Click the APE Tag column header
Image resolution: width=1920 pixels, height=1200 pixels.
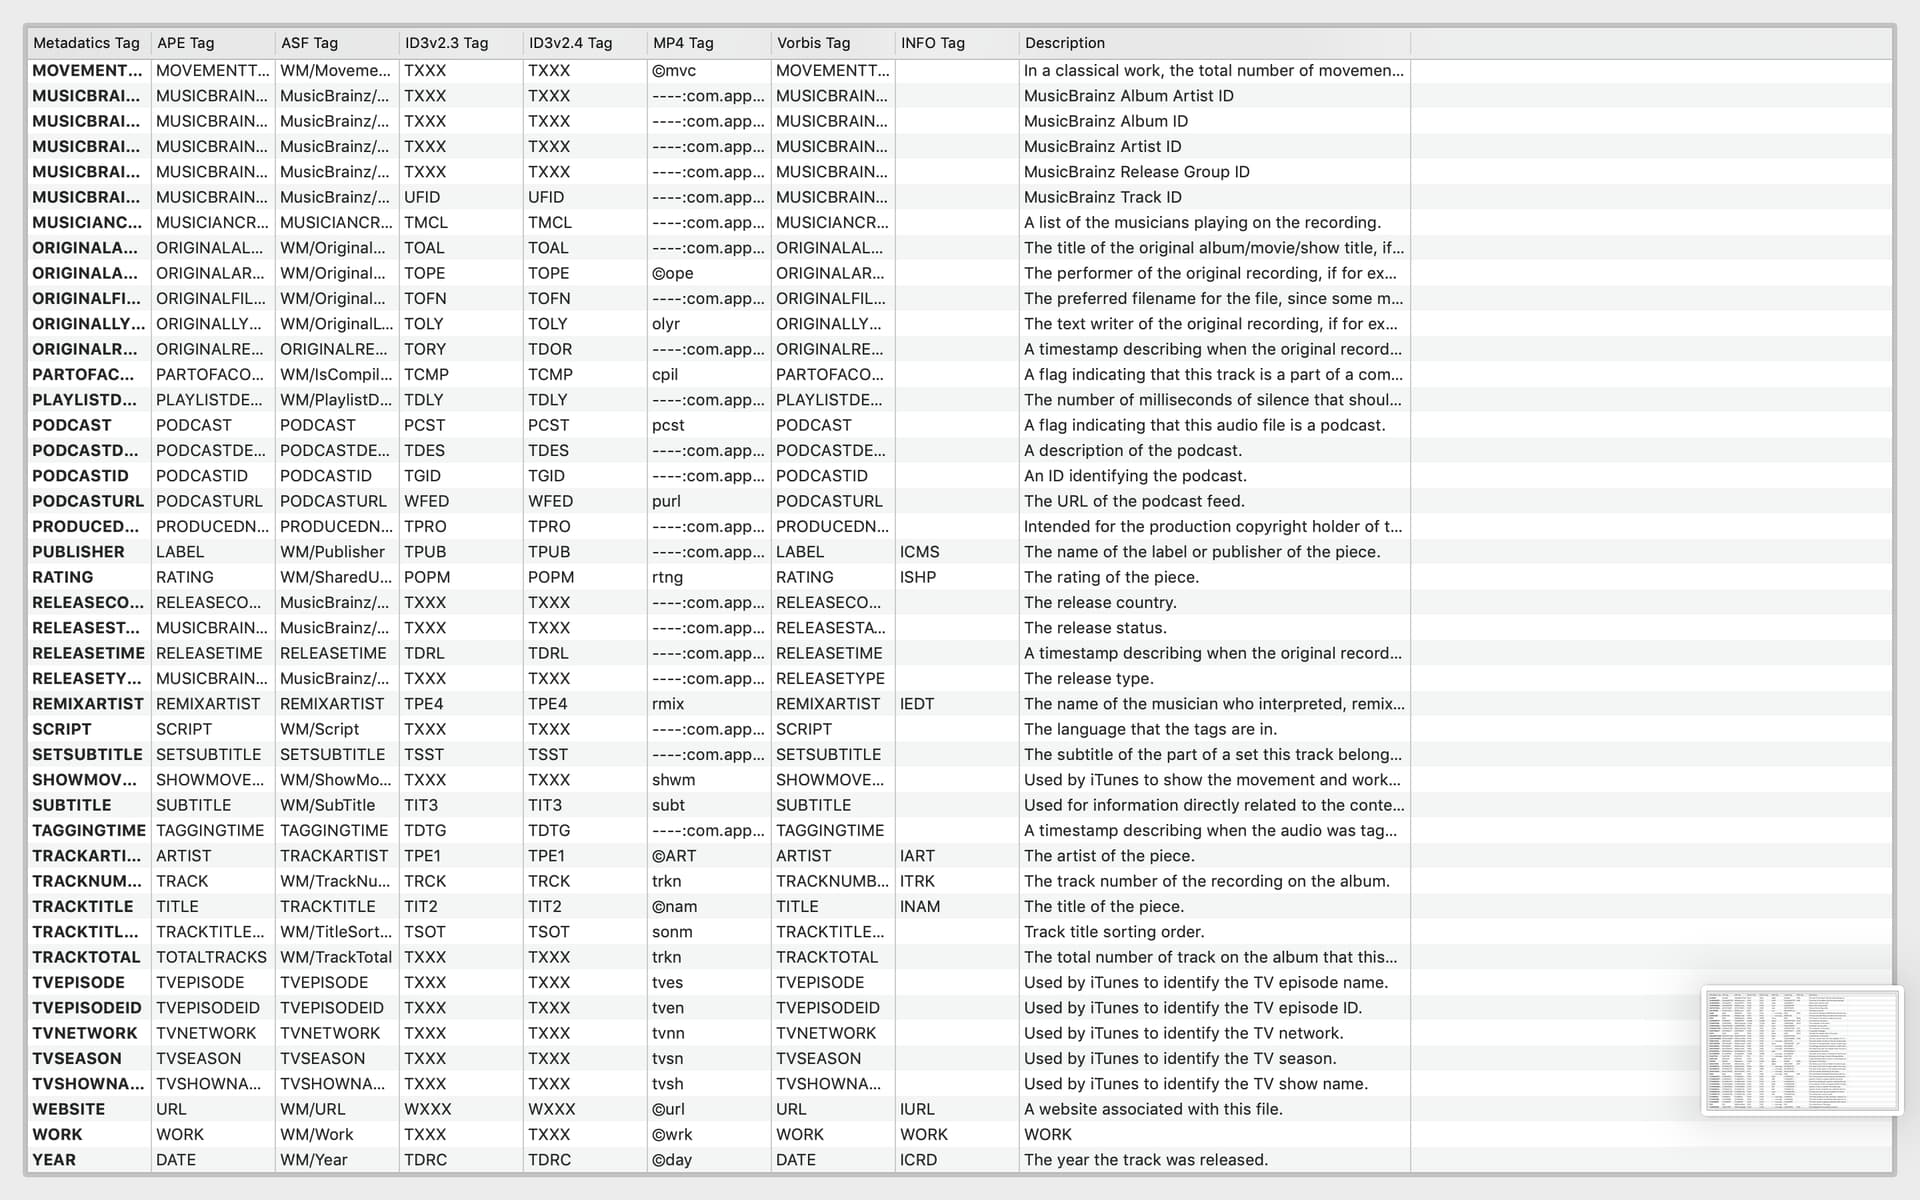pyautogui.click(x=186, y=43)
